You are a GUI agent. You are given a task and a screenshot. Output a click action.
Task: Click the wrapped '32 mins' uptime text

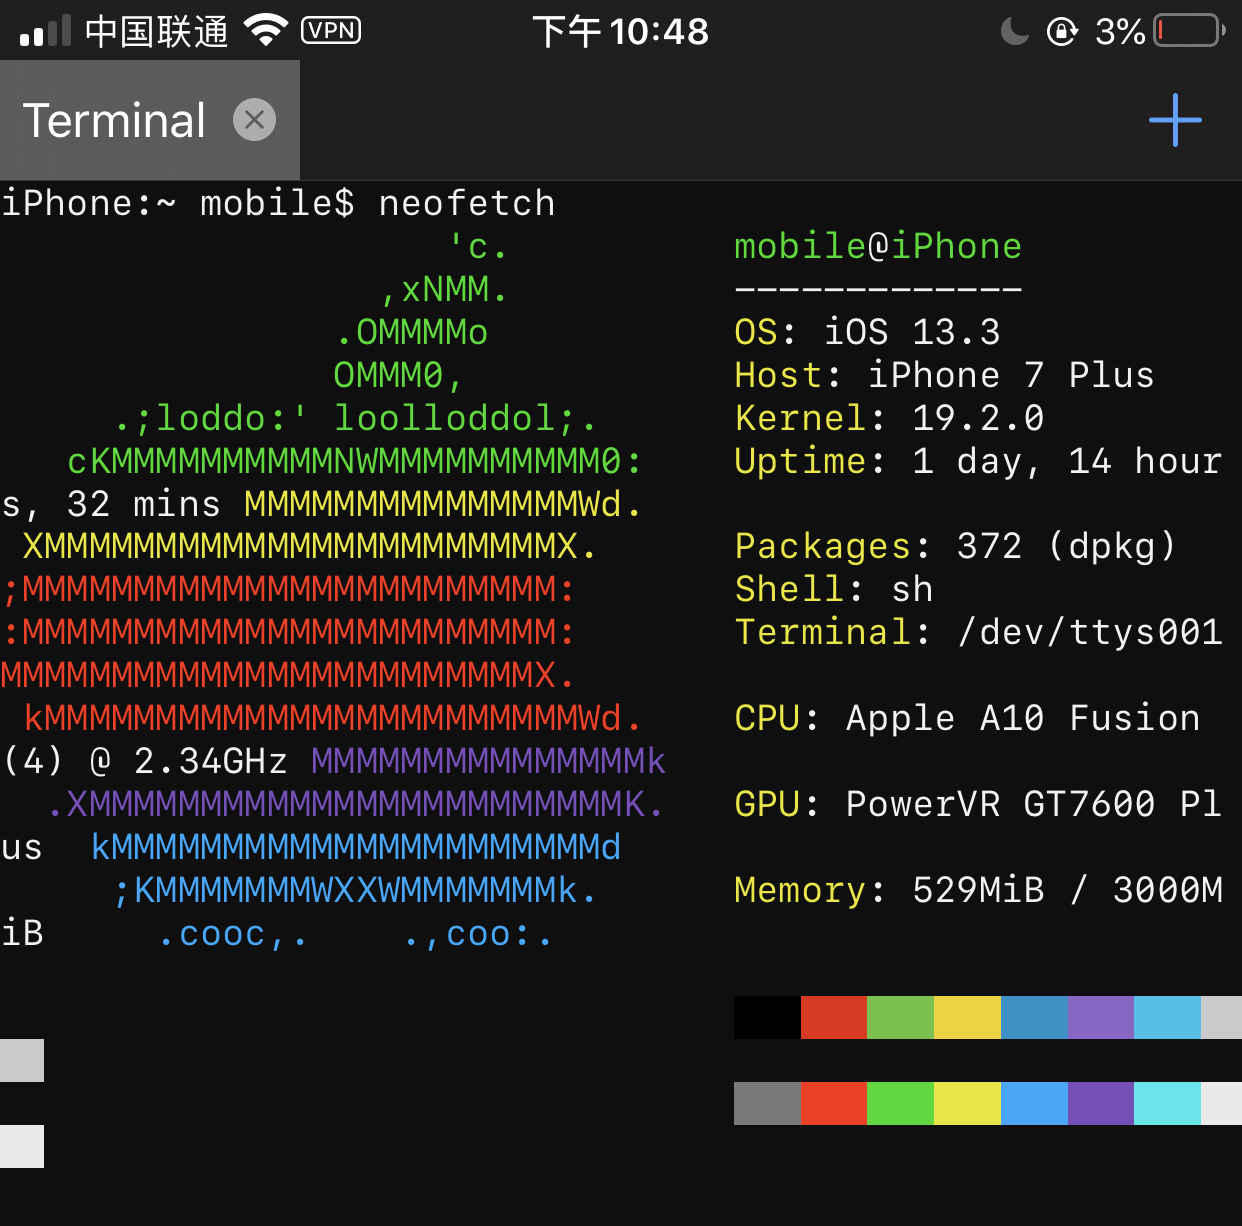[x=144, y=504]
